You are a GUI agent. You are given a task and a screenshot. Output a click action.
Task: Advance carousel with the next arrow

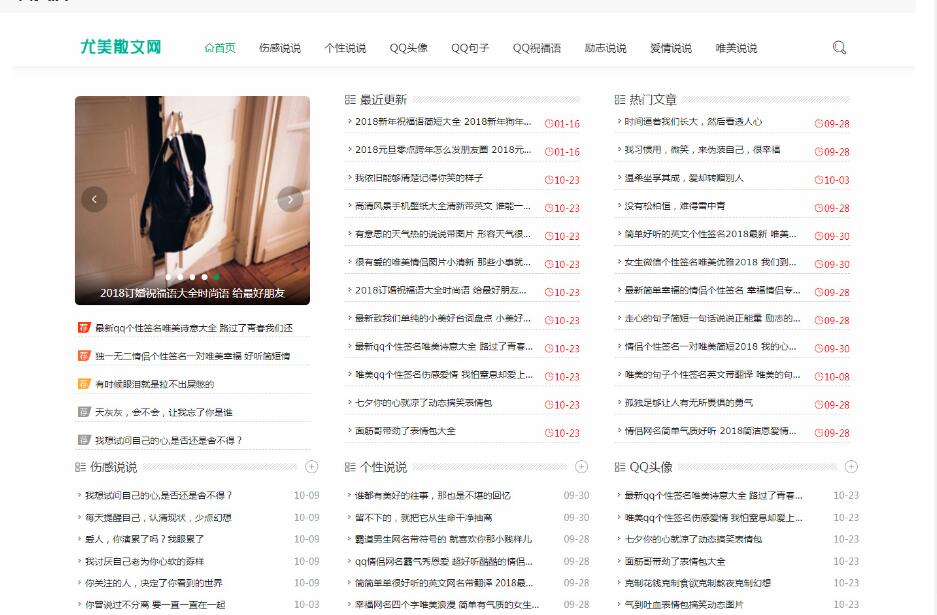pyautogui.click(x=290, y=199)
